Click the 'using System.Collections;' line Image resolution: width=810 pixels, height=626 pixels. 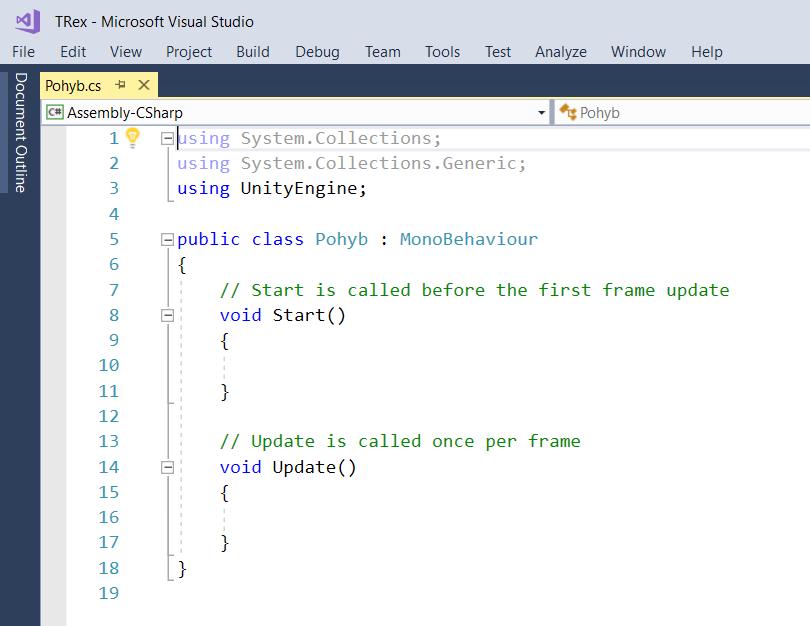[309, 138]
